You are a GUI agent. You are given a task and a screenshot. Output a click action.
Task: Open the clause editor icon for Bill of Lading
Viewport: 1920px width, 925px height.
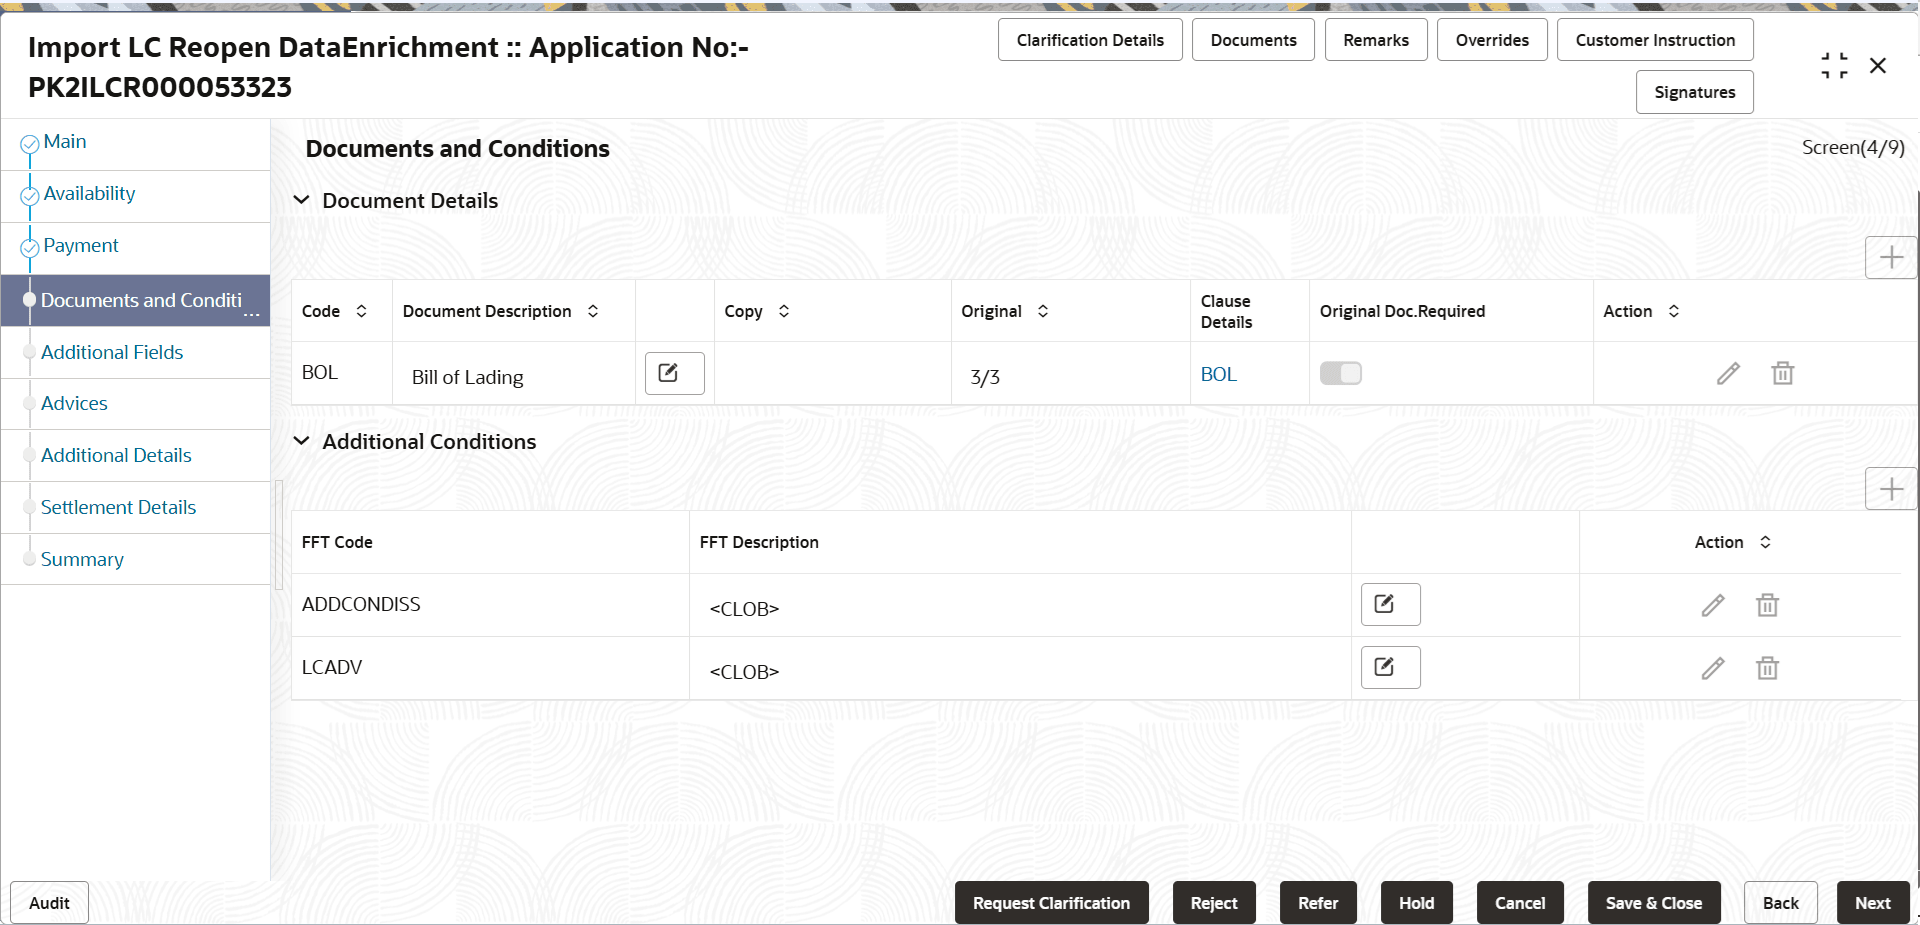click(673, 373)
